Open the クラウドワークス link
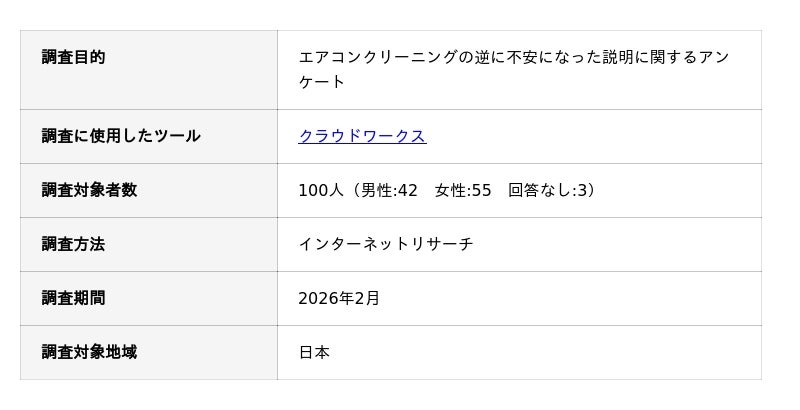The width and height of the screenshot is (800, 410). coord(362,136)
